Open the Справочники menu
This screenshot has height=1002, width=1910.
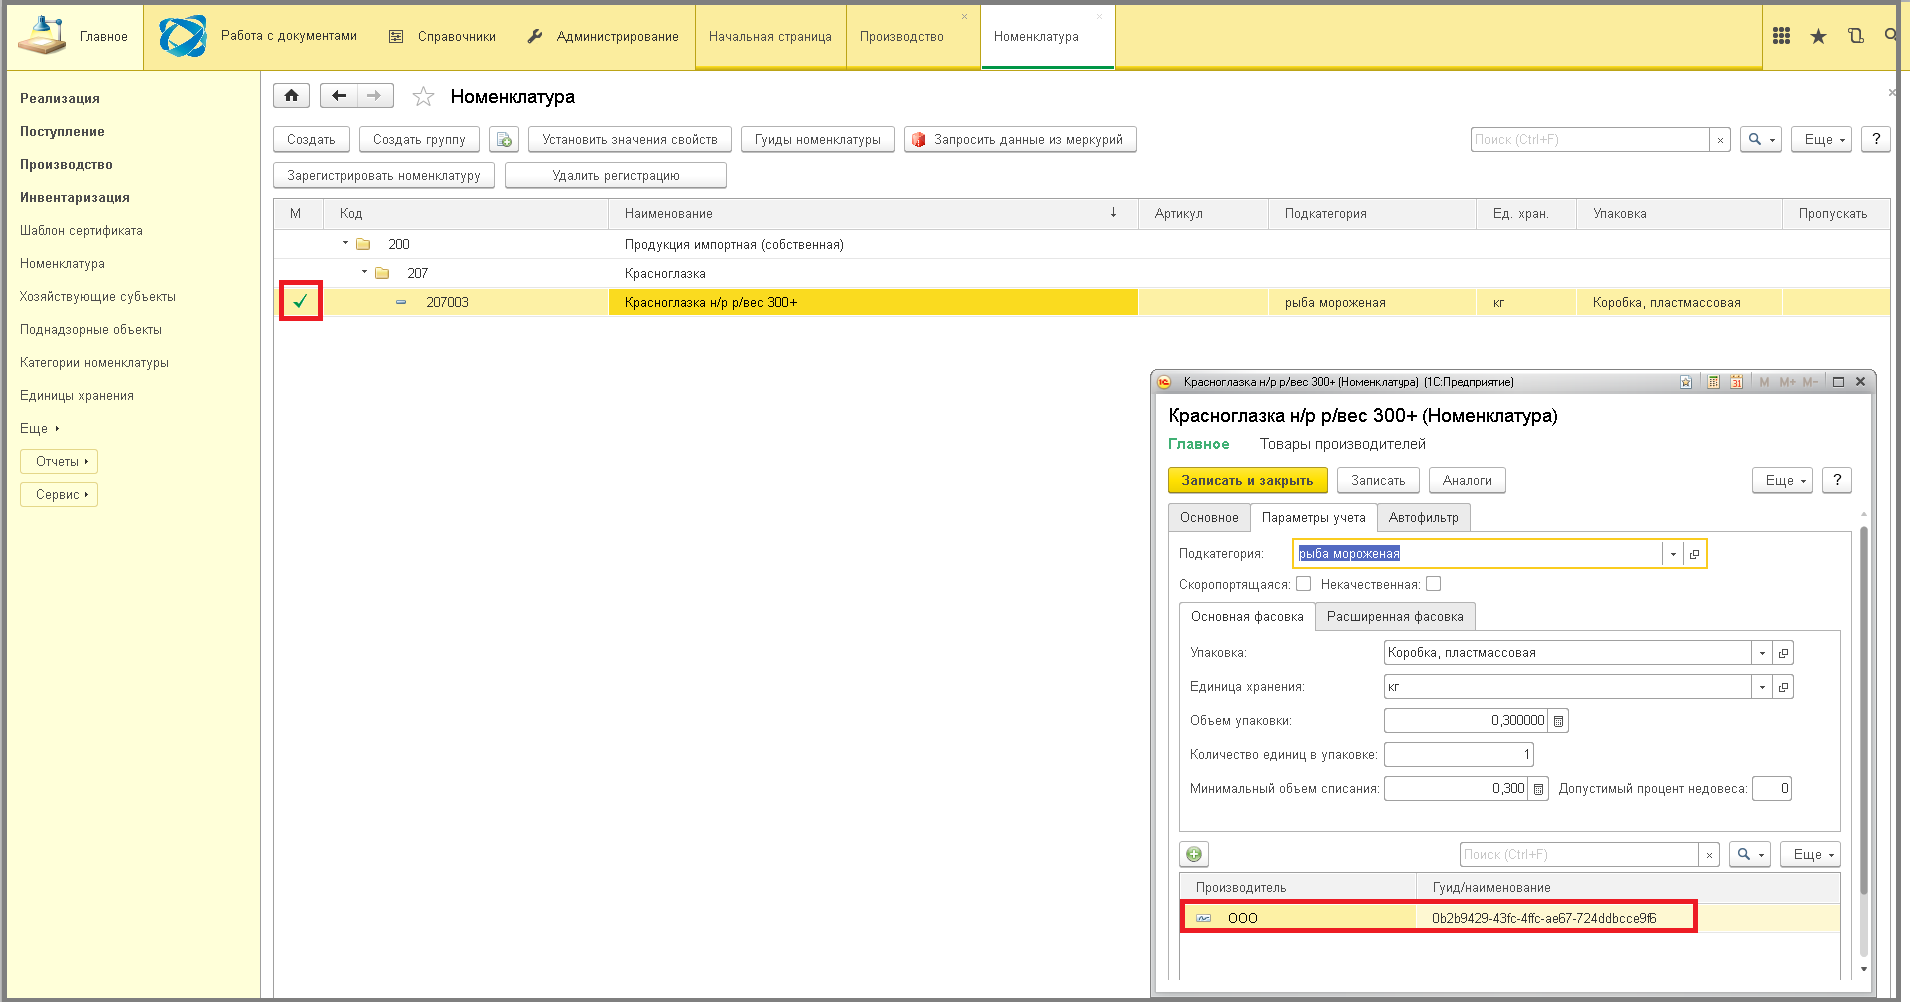442,36
